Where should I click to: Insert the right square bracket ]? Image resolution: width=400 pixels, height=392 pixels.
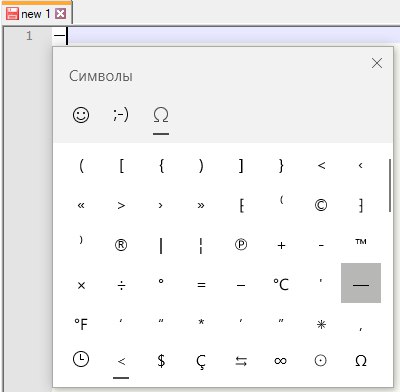[x=241, y=165]
